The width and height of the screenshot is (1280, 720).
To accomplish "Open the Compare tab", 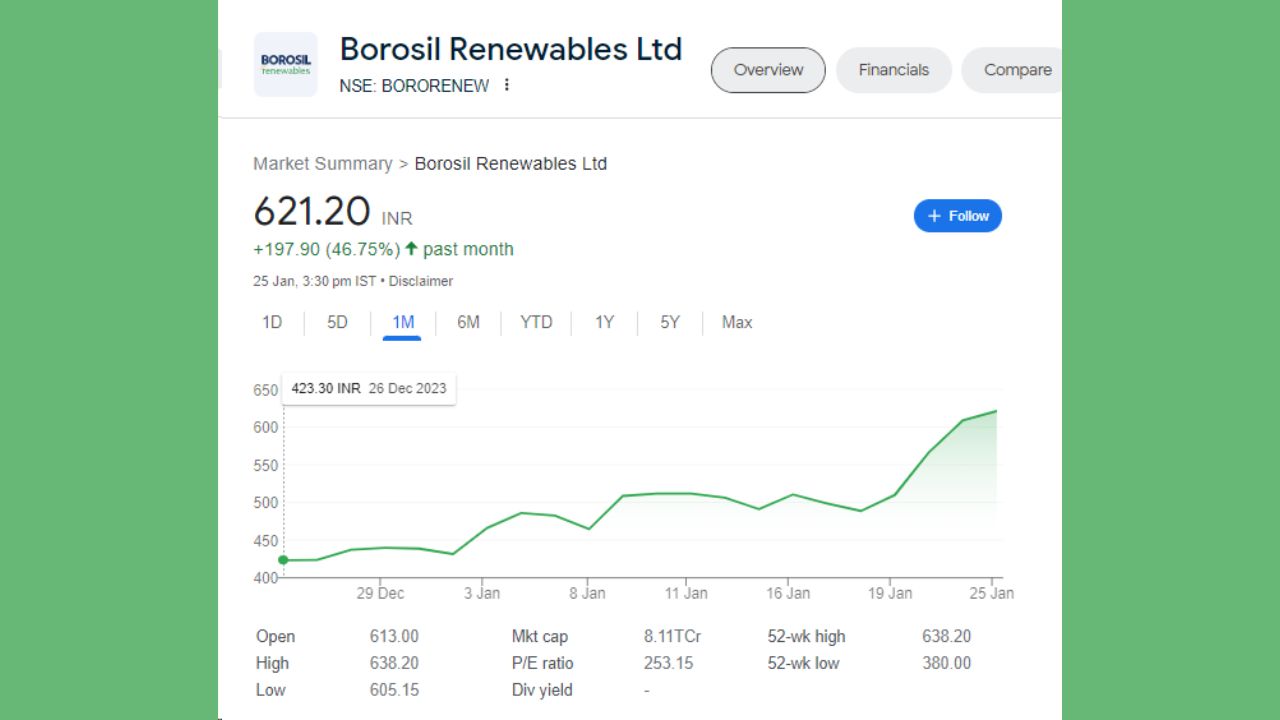I will 1012,70.
